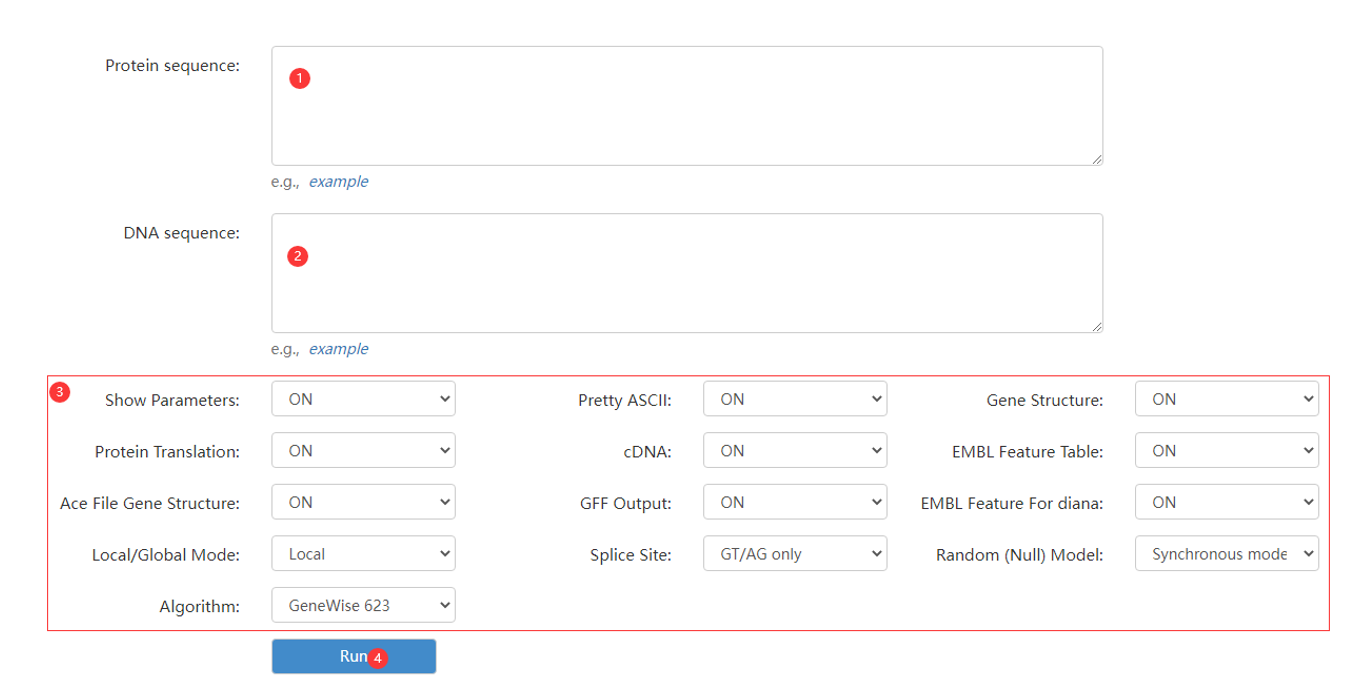This screenshot has width=1346, height=680.
Task: Open the Ace File Gene Structure dropdown
Action: point(363,502)
